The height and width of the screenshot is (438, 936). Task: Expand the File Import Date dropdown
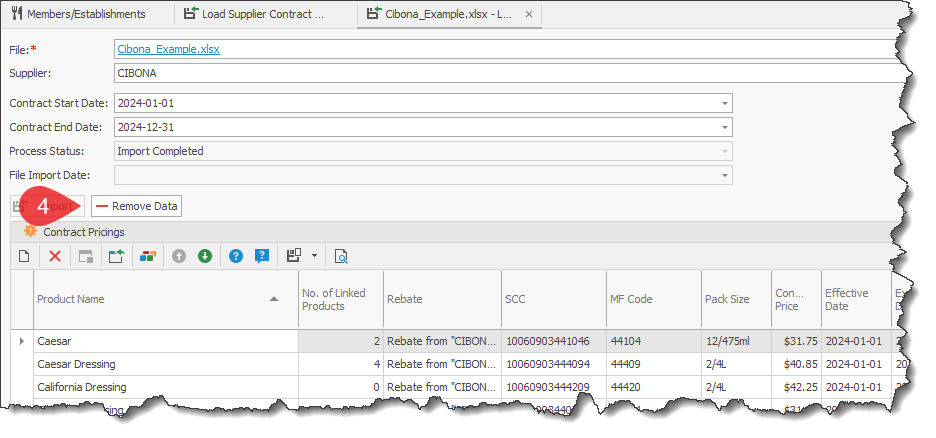724,175
